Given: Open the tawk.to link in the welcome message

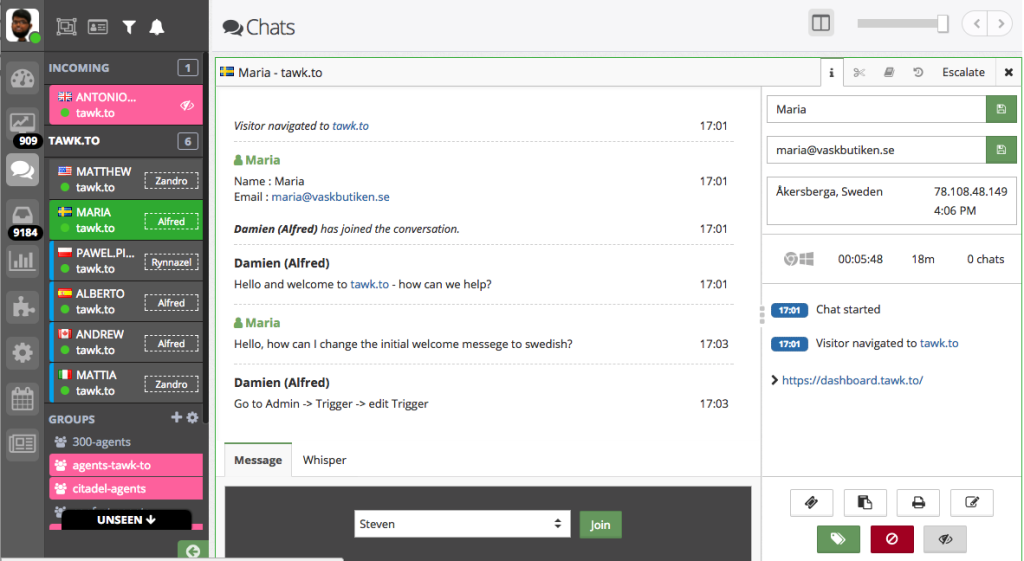Looking at the screenshot, I should click(x=370, y=284).
